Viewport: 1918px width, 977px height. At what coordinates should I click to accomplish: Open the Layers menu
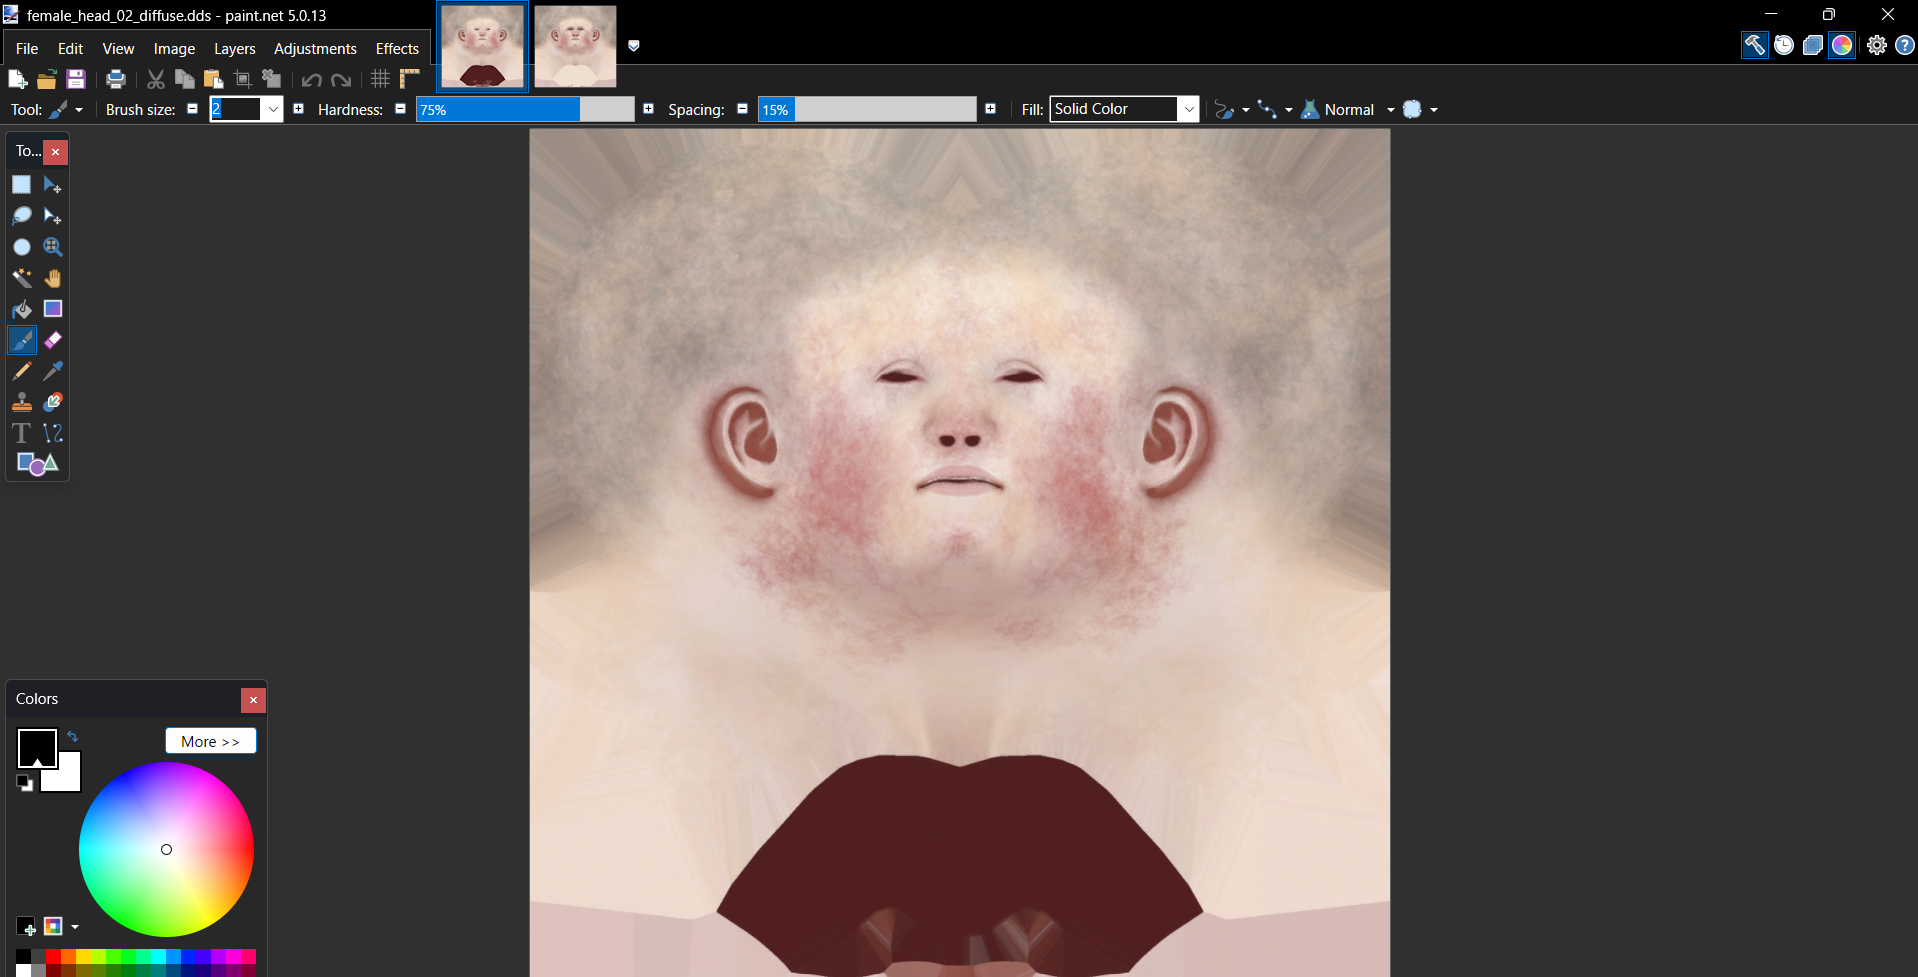234,49
